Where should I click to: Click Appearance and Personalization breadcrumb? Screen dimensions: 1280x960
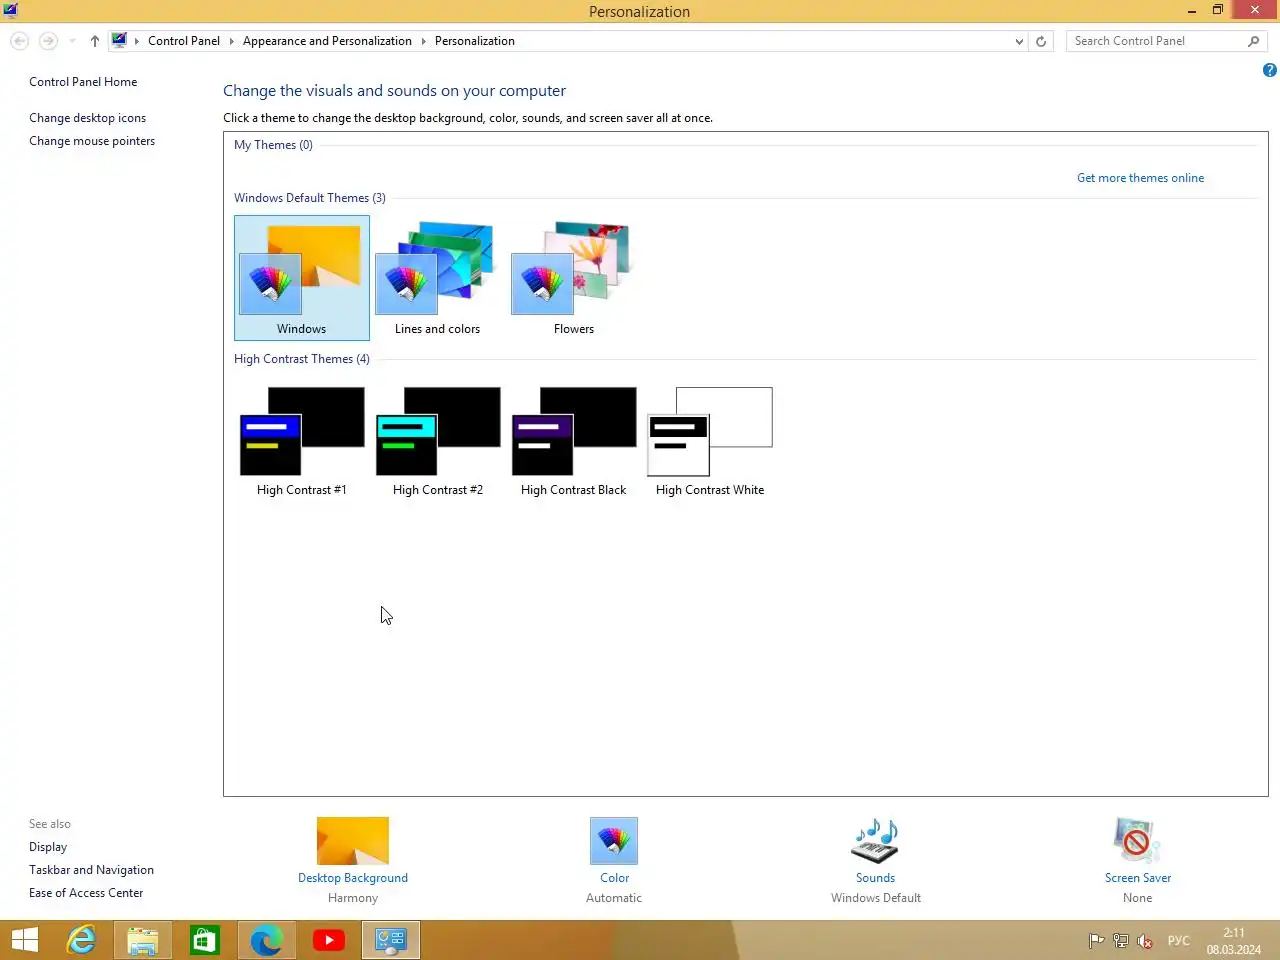(x=327, y=41)
